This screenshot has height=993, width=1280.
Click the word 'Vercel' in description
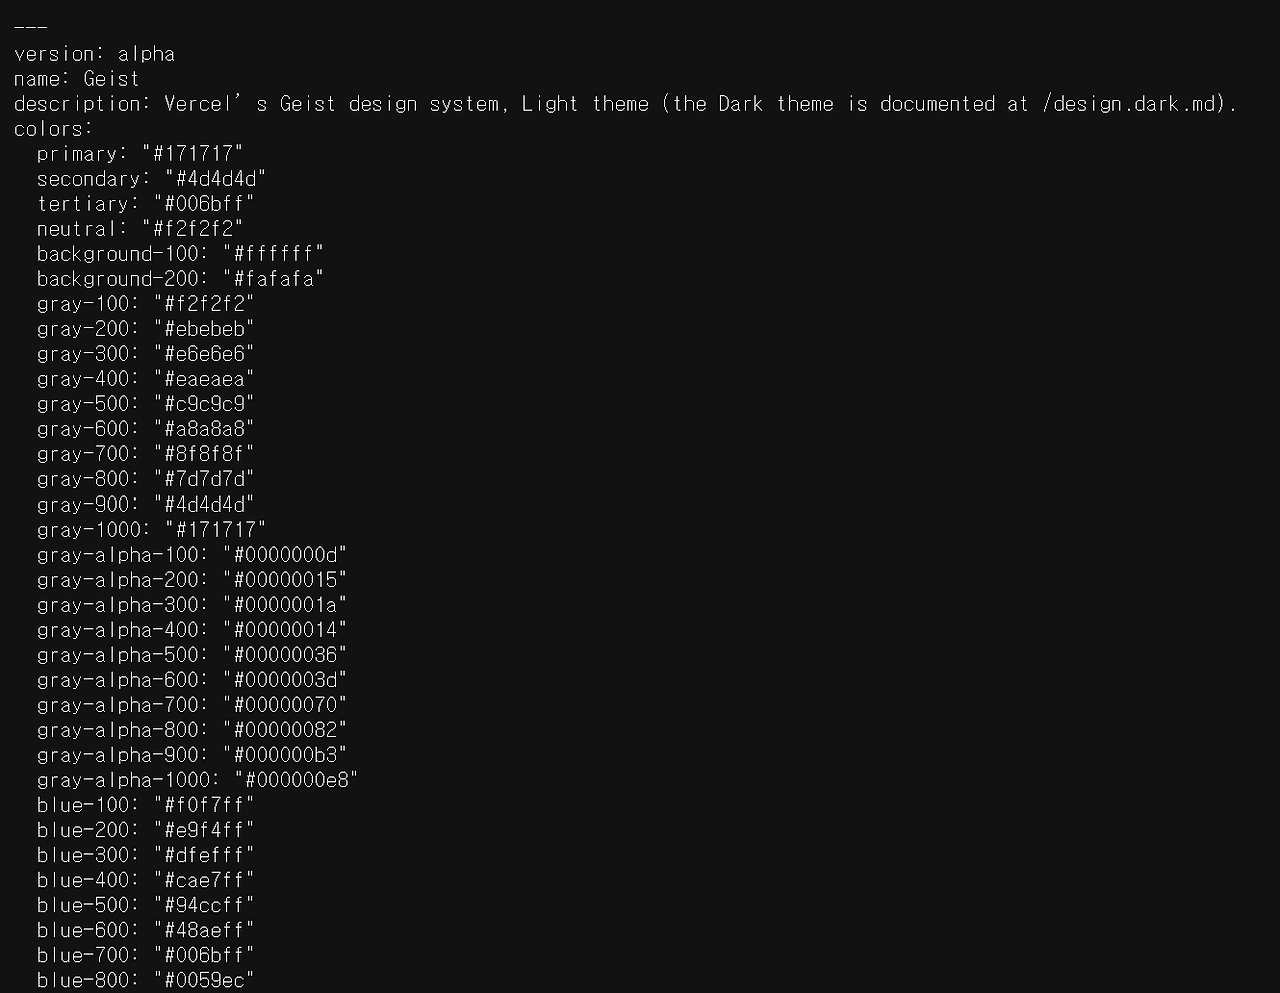pyautogui.click(x=198, y=104)
